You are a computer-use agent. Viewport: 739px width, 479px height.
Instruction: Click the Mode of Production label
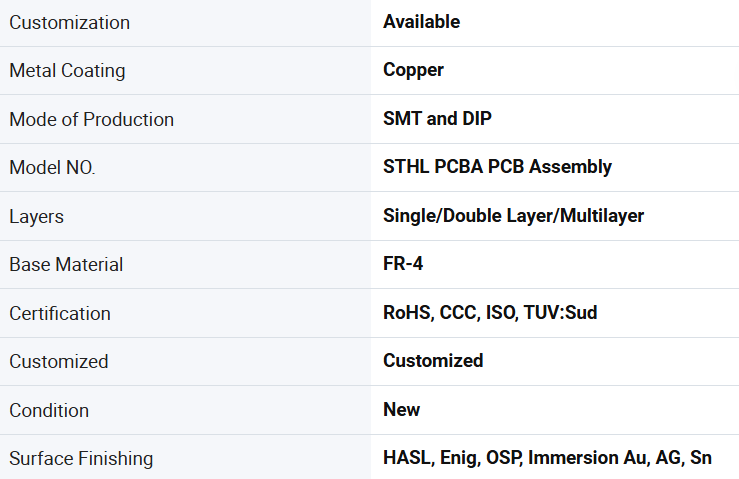pos(92,119)
